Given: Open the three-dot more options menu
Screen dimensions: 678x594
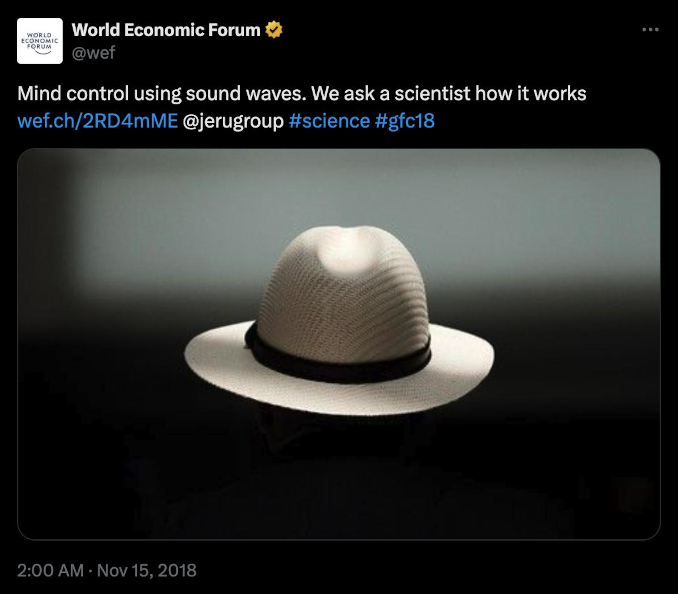Looking at the screenshot, I should 650,30.
